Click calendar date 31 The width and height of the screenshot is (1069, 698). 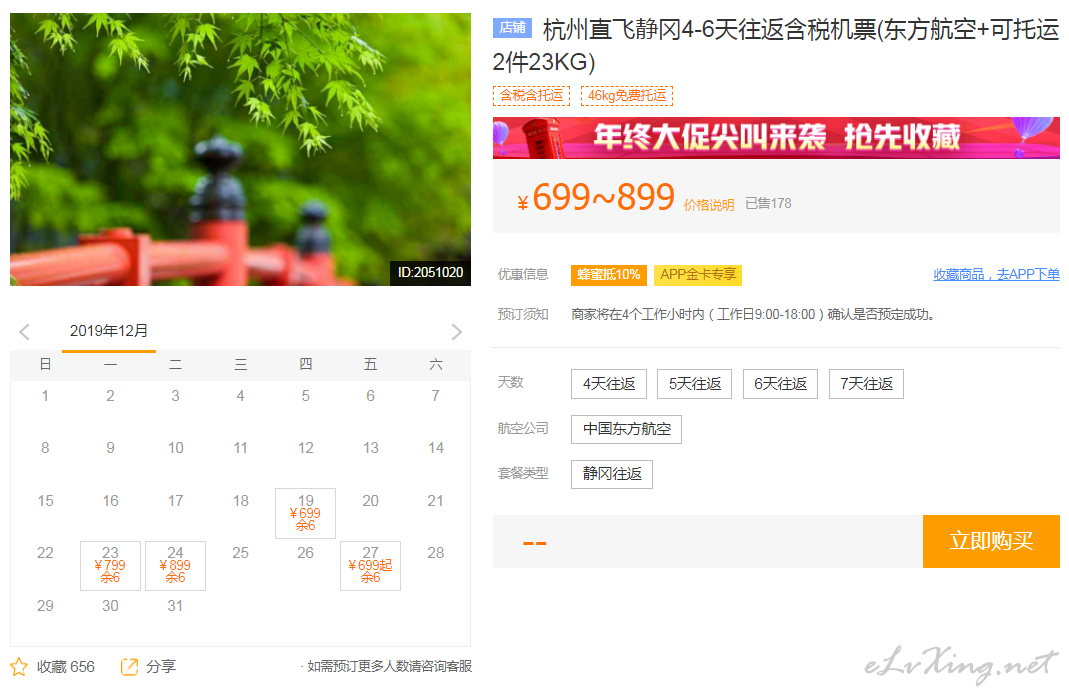point(175,606)
